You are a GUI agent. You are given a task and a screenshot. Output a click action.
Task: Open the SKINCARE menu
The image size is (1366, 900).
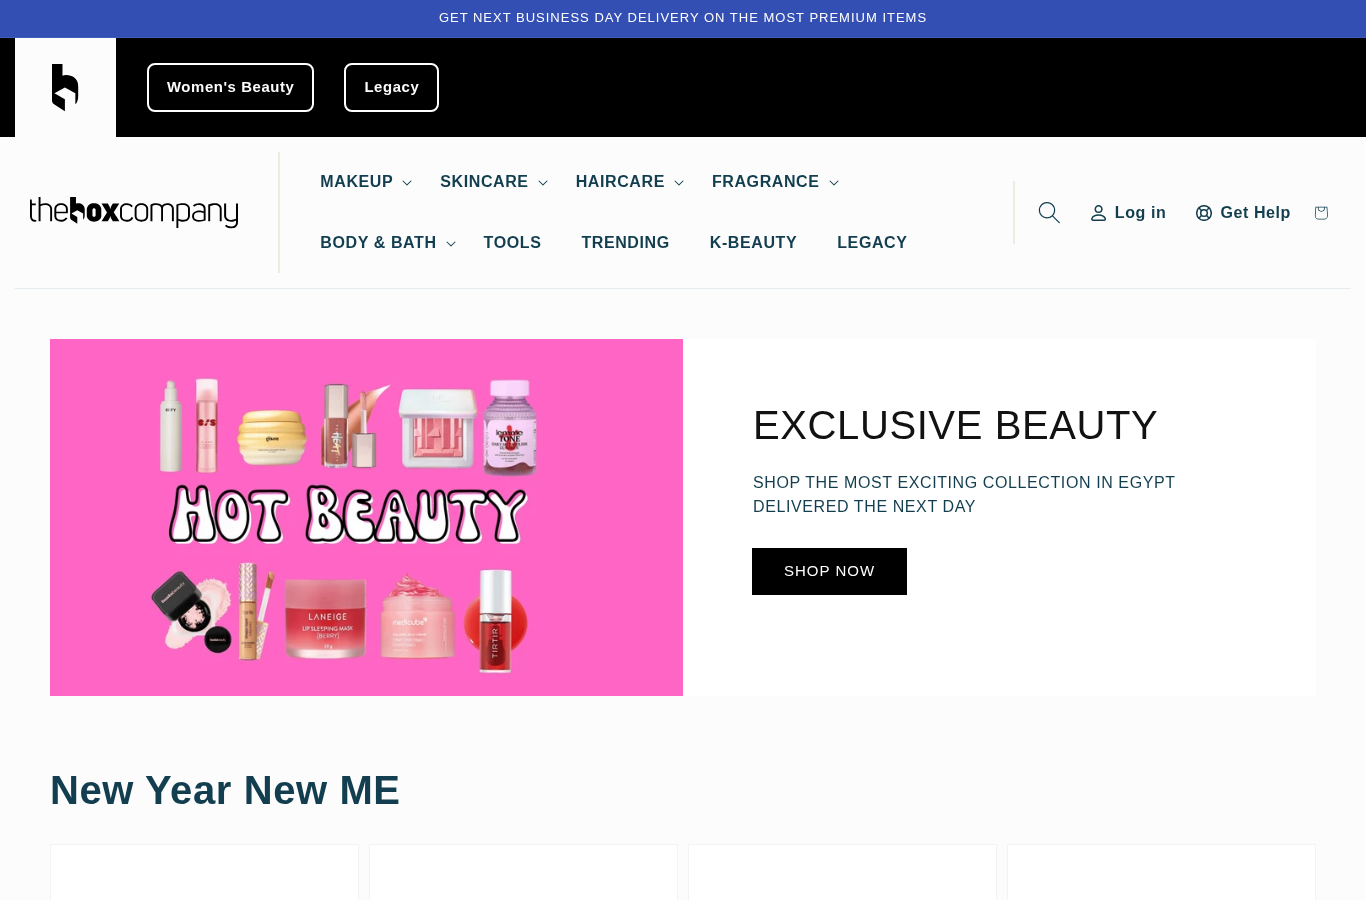[x=484, y=182]
